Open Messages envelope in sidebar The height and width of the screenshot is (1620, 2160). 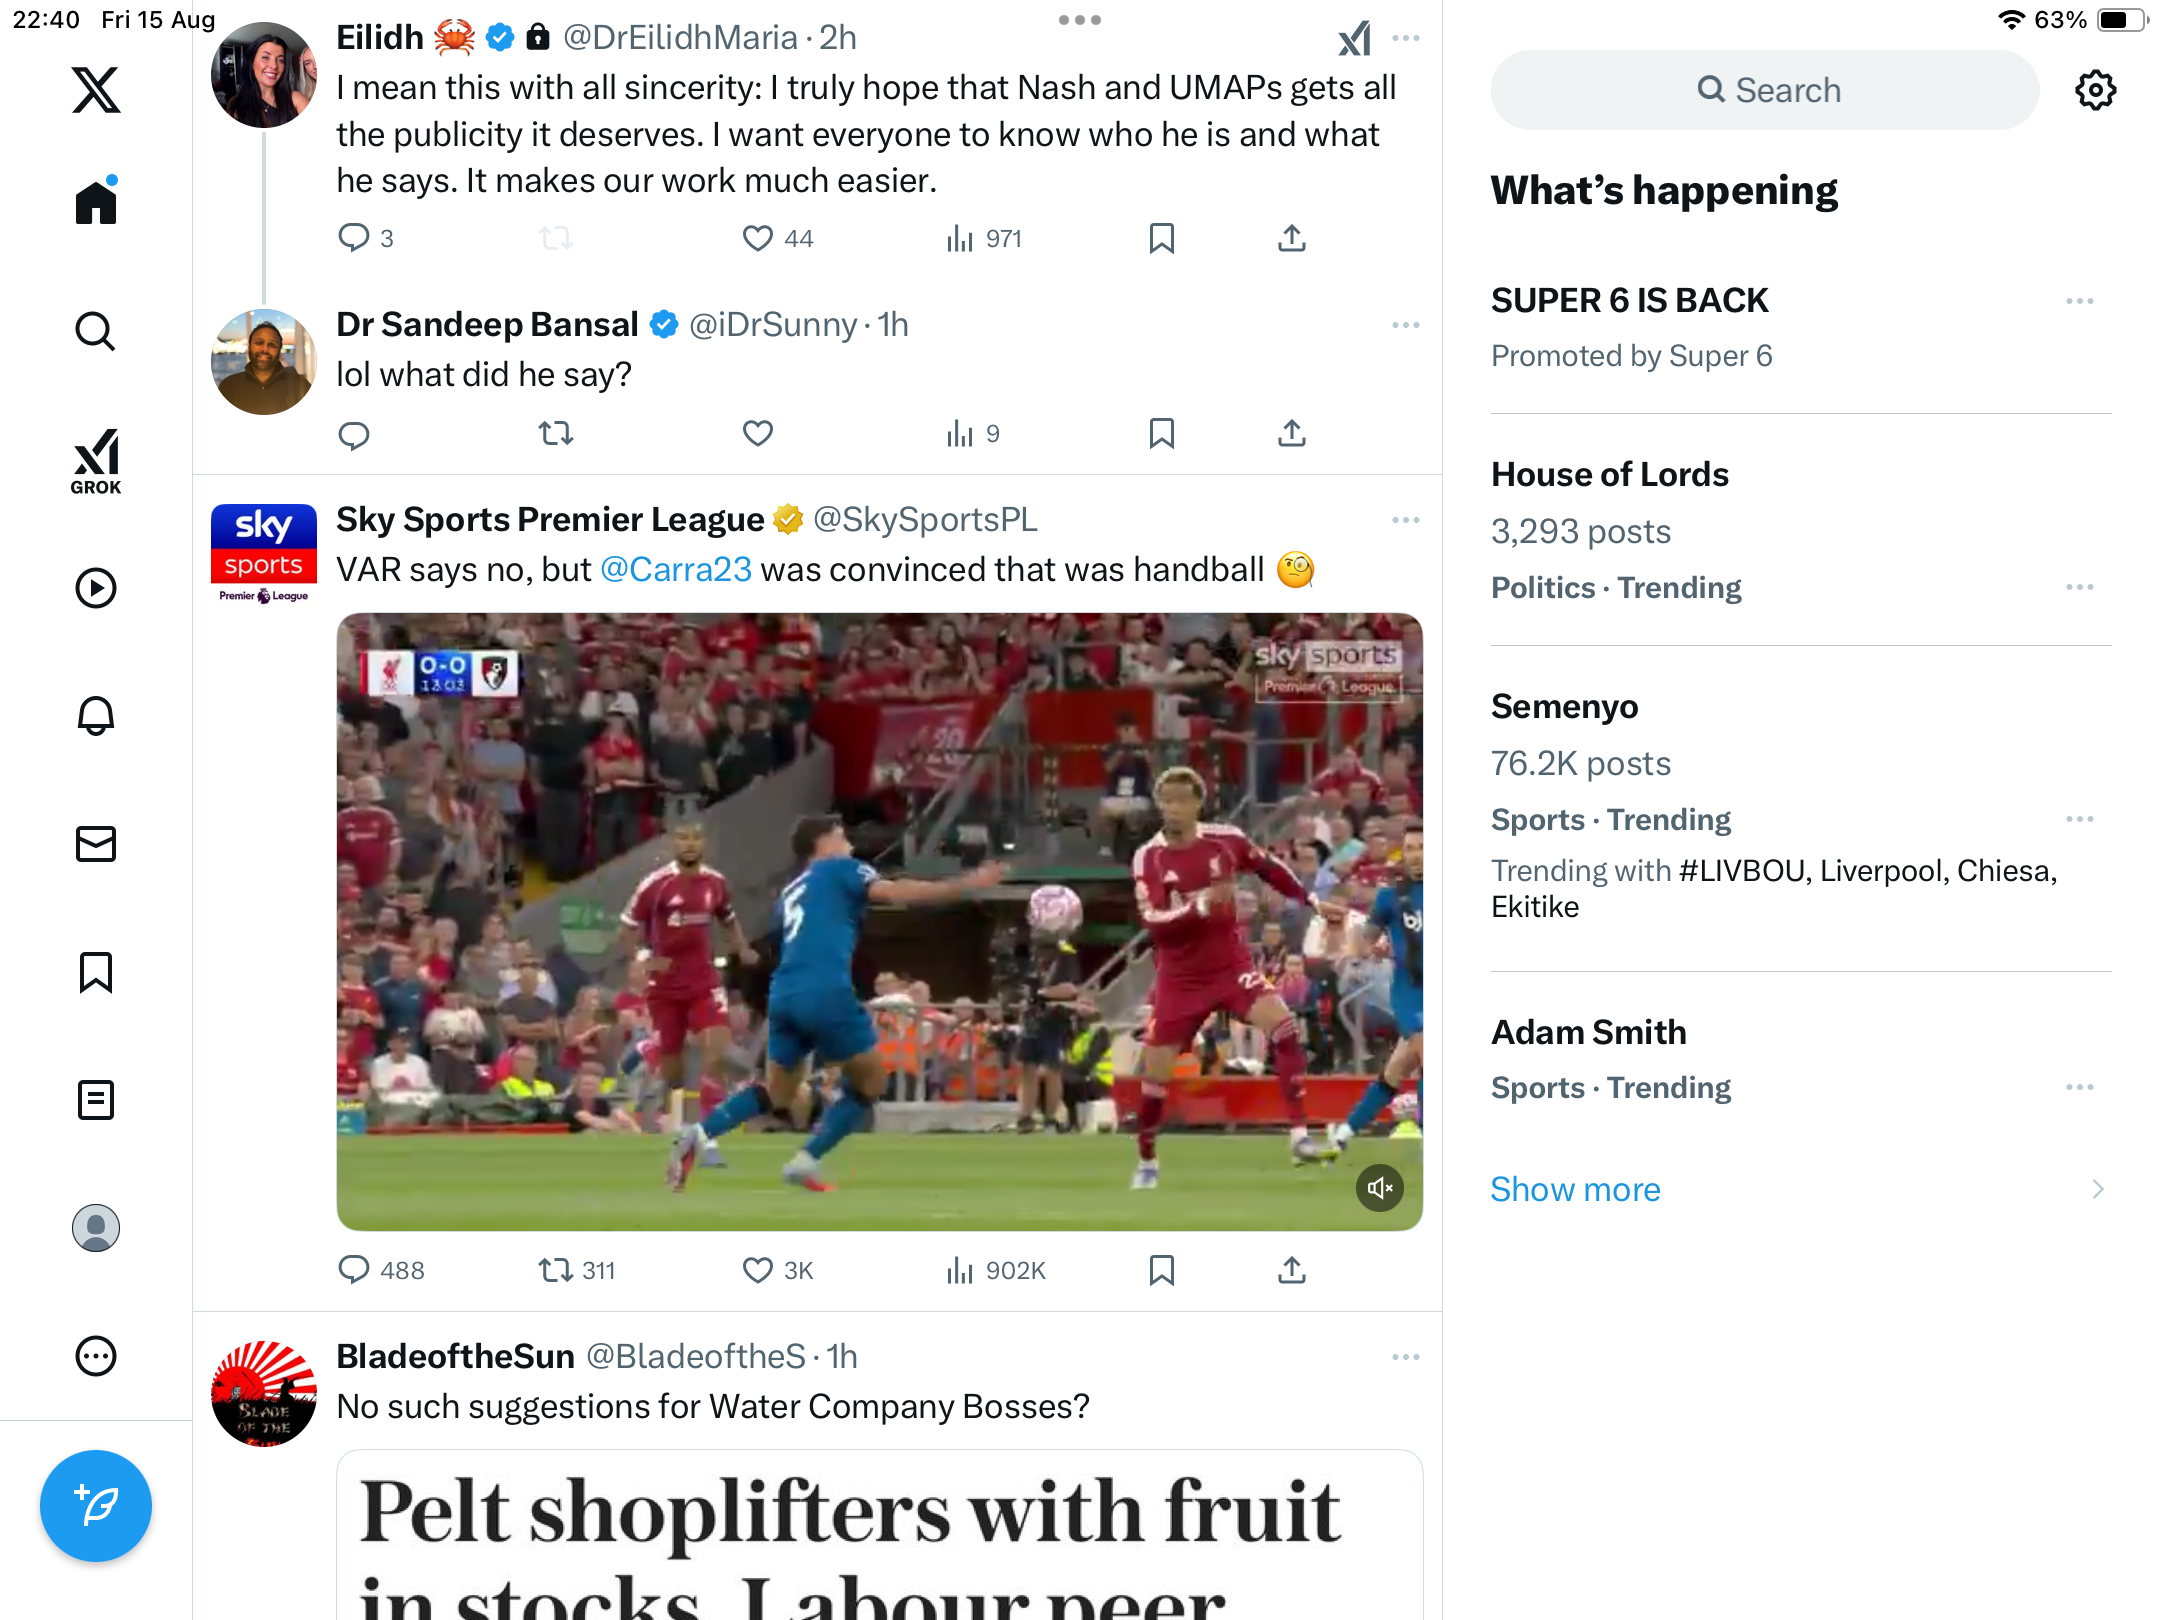click(x=96, y=844)
